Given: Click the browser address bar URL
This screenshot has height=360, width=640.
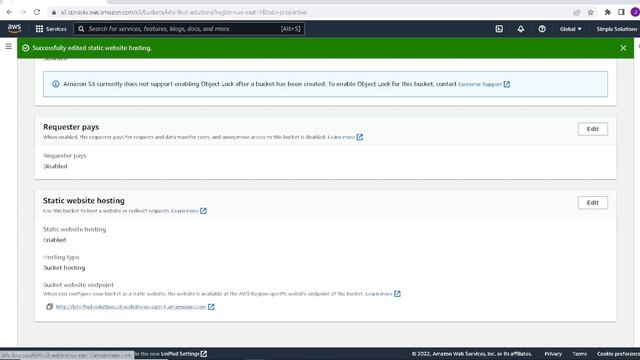Looking at the screenshot, I should (x=184, y=12).
